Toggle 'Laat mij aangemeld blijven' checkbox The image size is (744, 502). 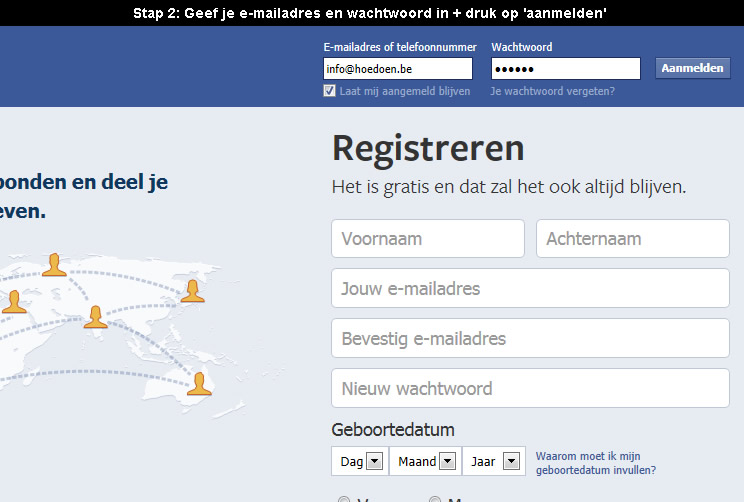(x=329, y=91)
